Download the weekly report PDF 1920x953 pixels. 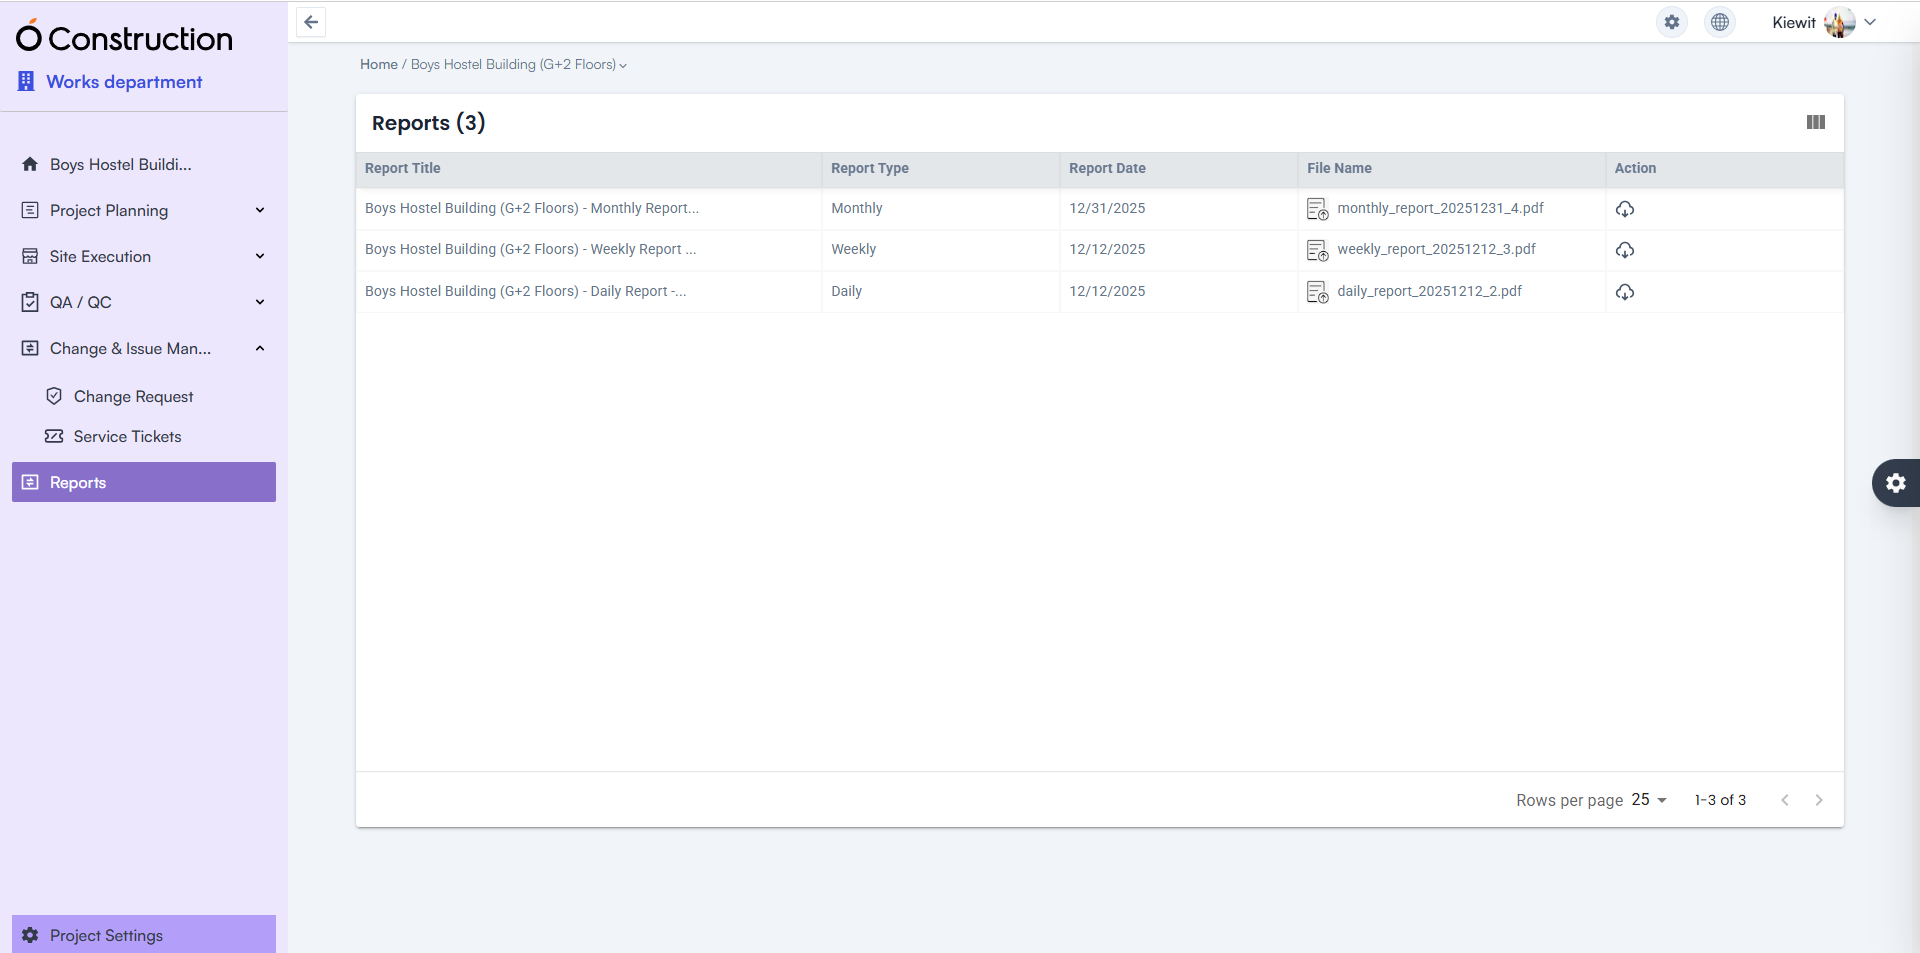click(x=1624, y=250)
